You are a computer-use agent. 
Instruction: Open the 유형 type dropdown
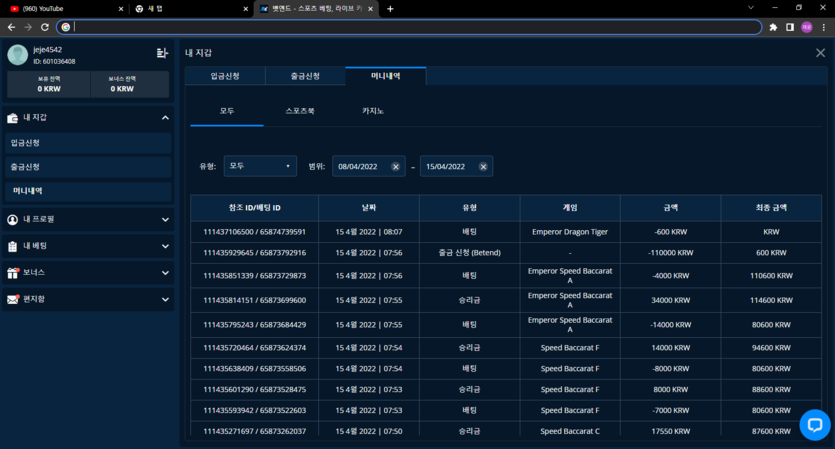(260, 166)
